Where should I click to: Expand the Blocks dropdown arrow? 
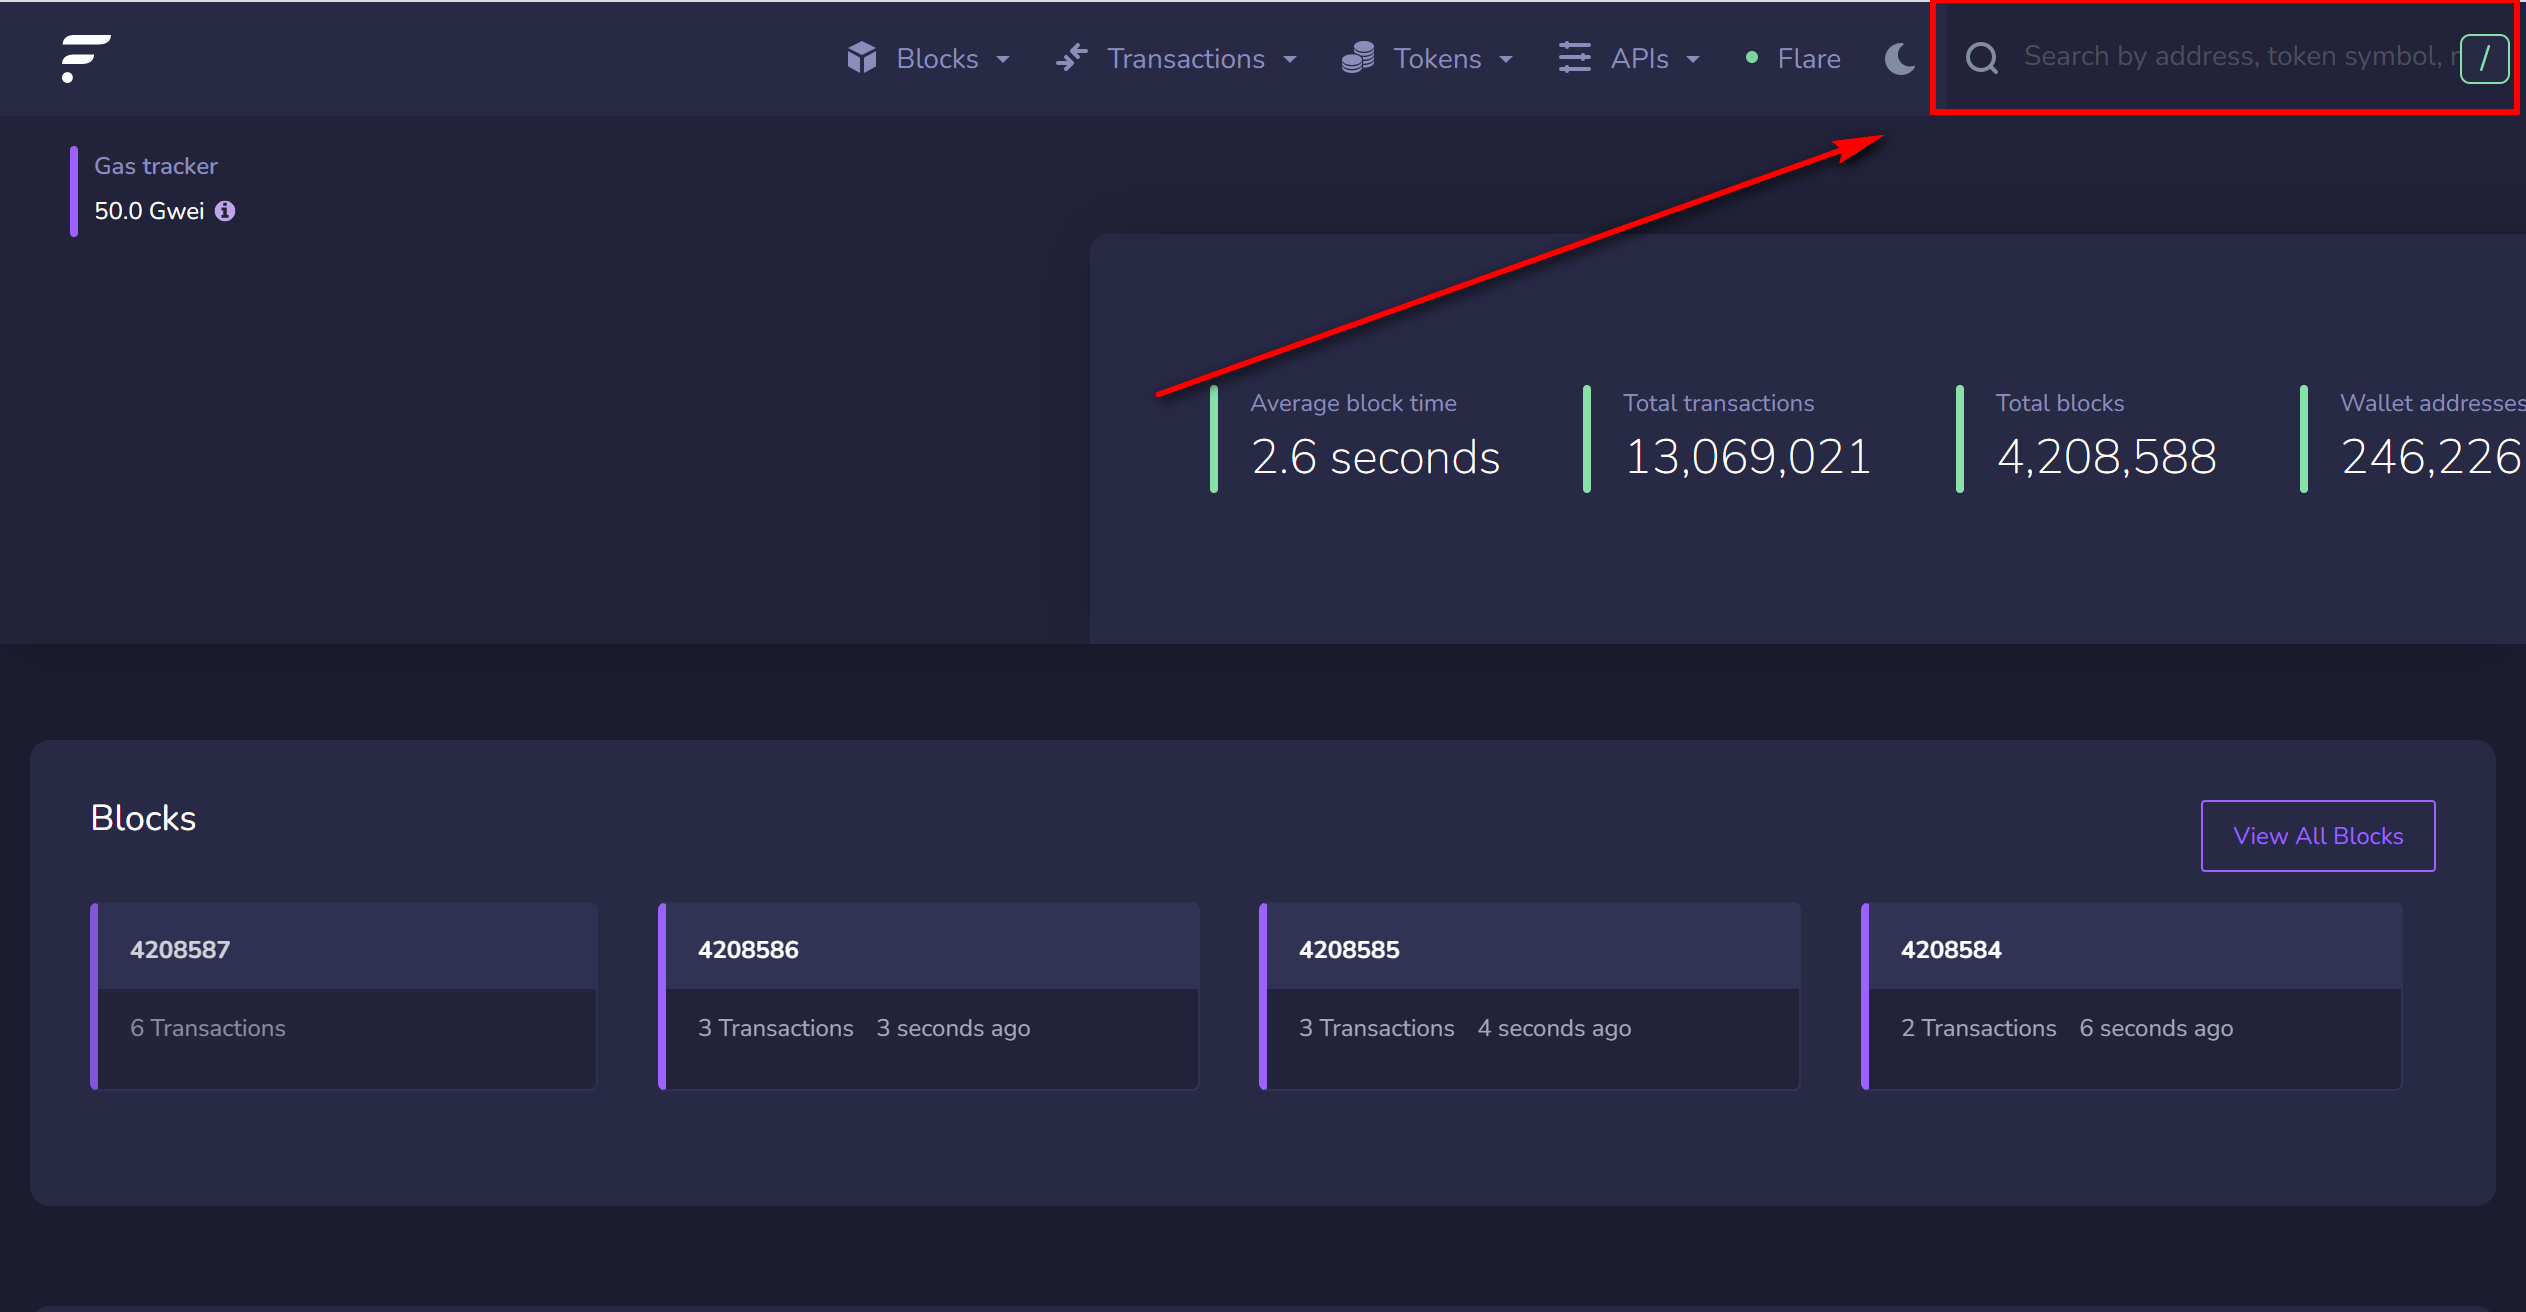(1003, 60)
